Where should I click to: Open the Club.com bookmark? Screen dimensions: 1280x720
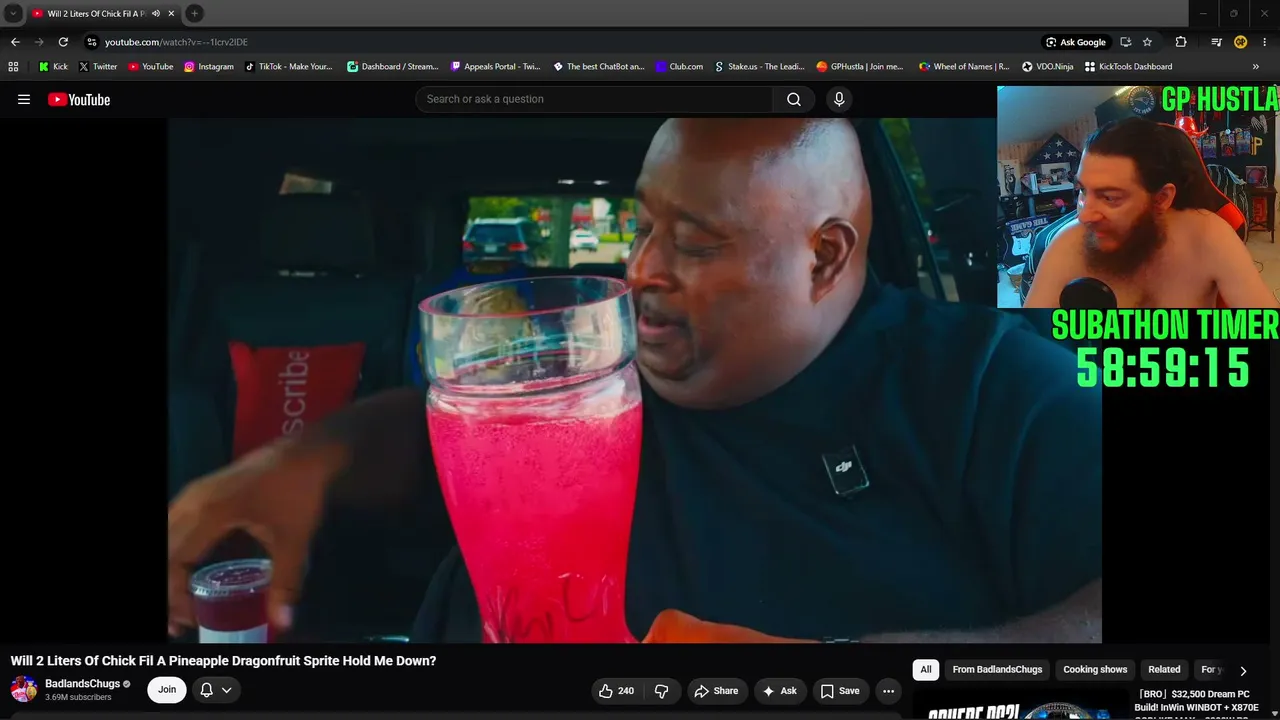pos(680,67)
